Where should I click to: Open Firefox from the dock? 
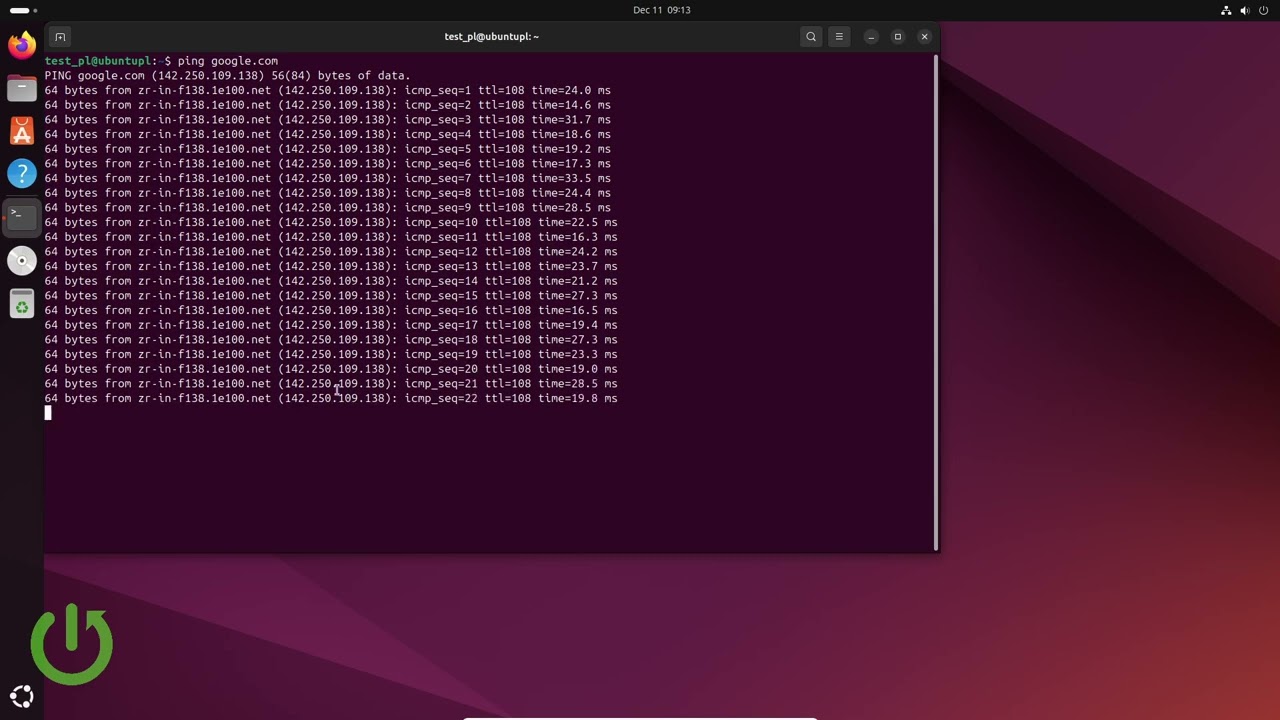[21, 45]
